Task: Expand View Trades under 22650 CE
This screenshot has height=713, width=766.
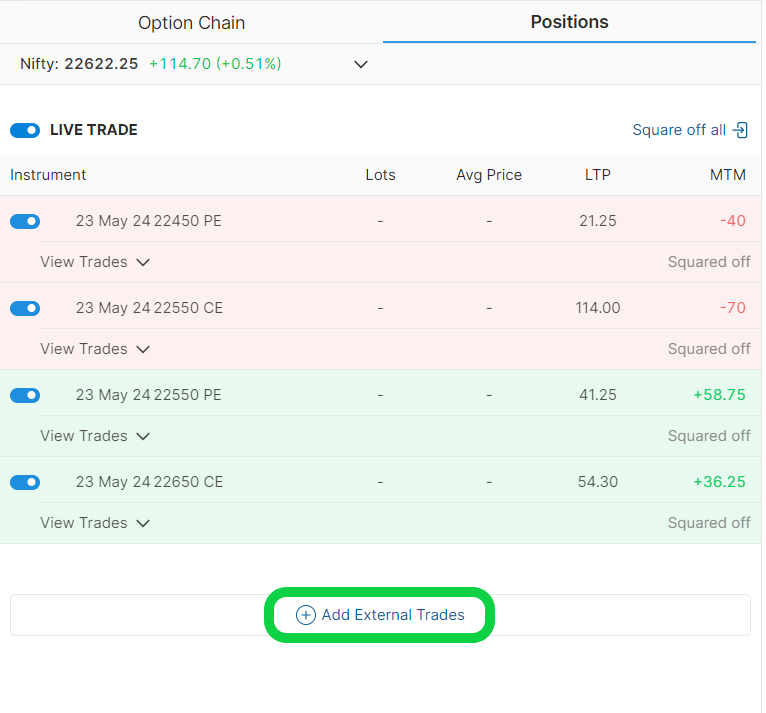Action: [x=95, y=523]
